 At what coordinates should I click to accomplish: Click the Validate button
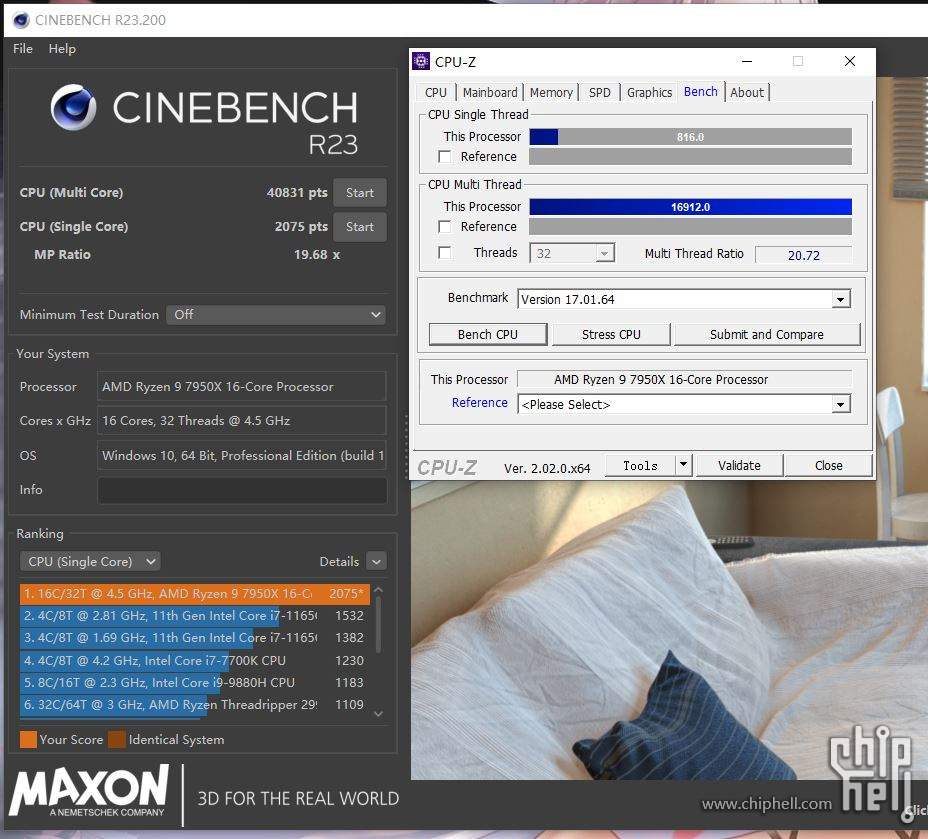pyautogui.click(x=739, y=466)
